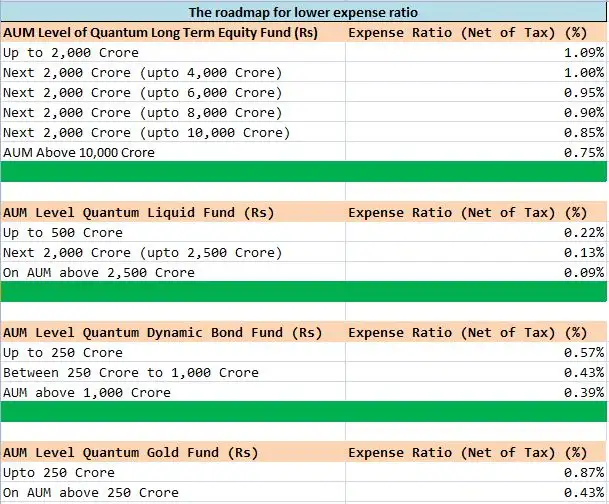Select 'Next 2,000 Crore (upto 4,000 Crore)' cell
The height and width of the screenshot is (504, 609).
(x=143, y=72)
